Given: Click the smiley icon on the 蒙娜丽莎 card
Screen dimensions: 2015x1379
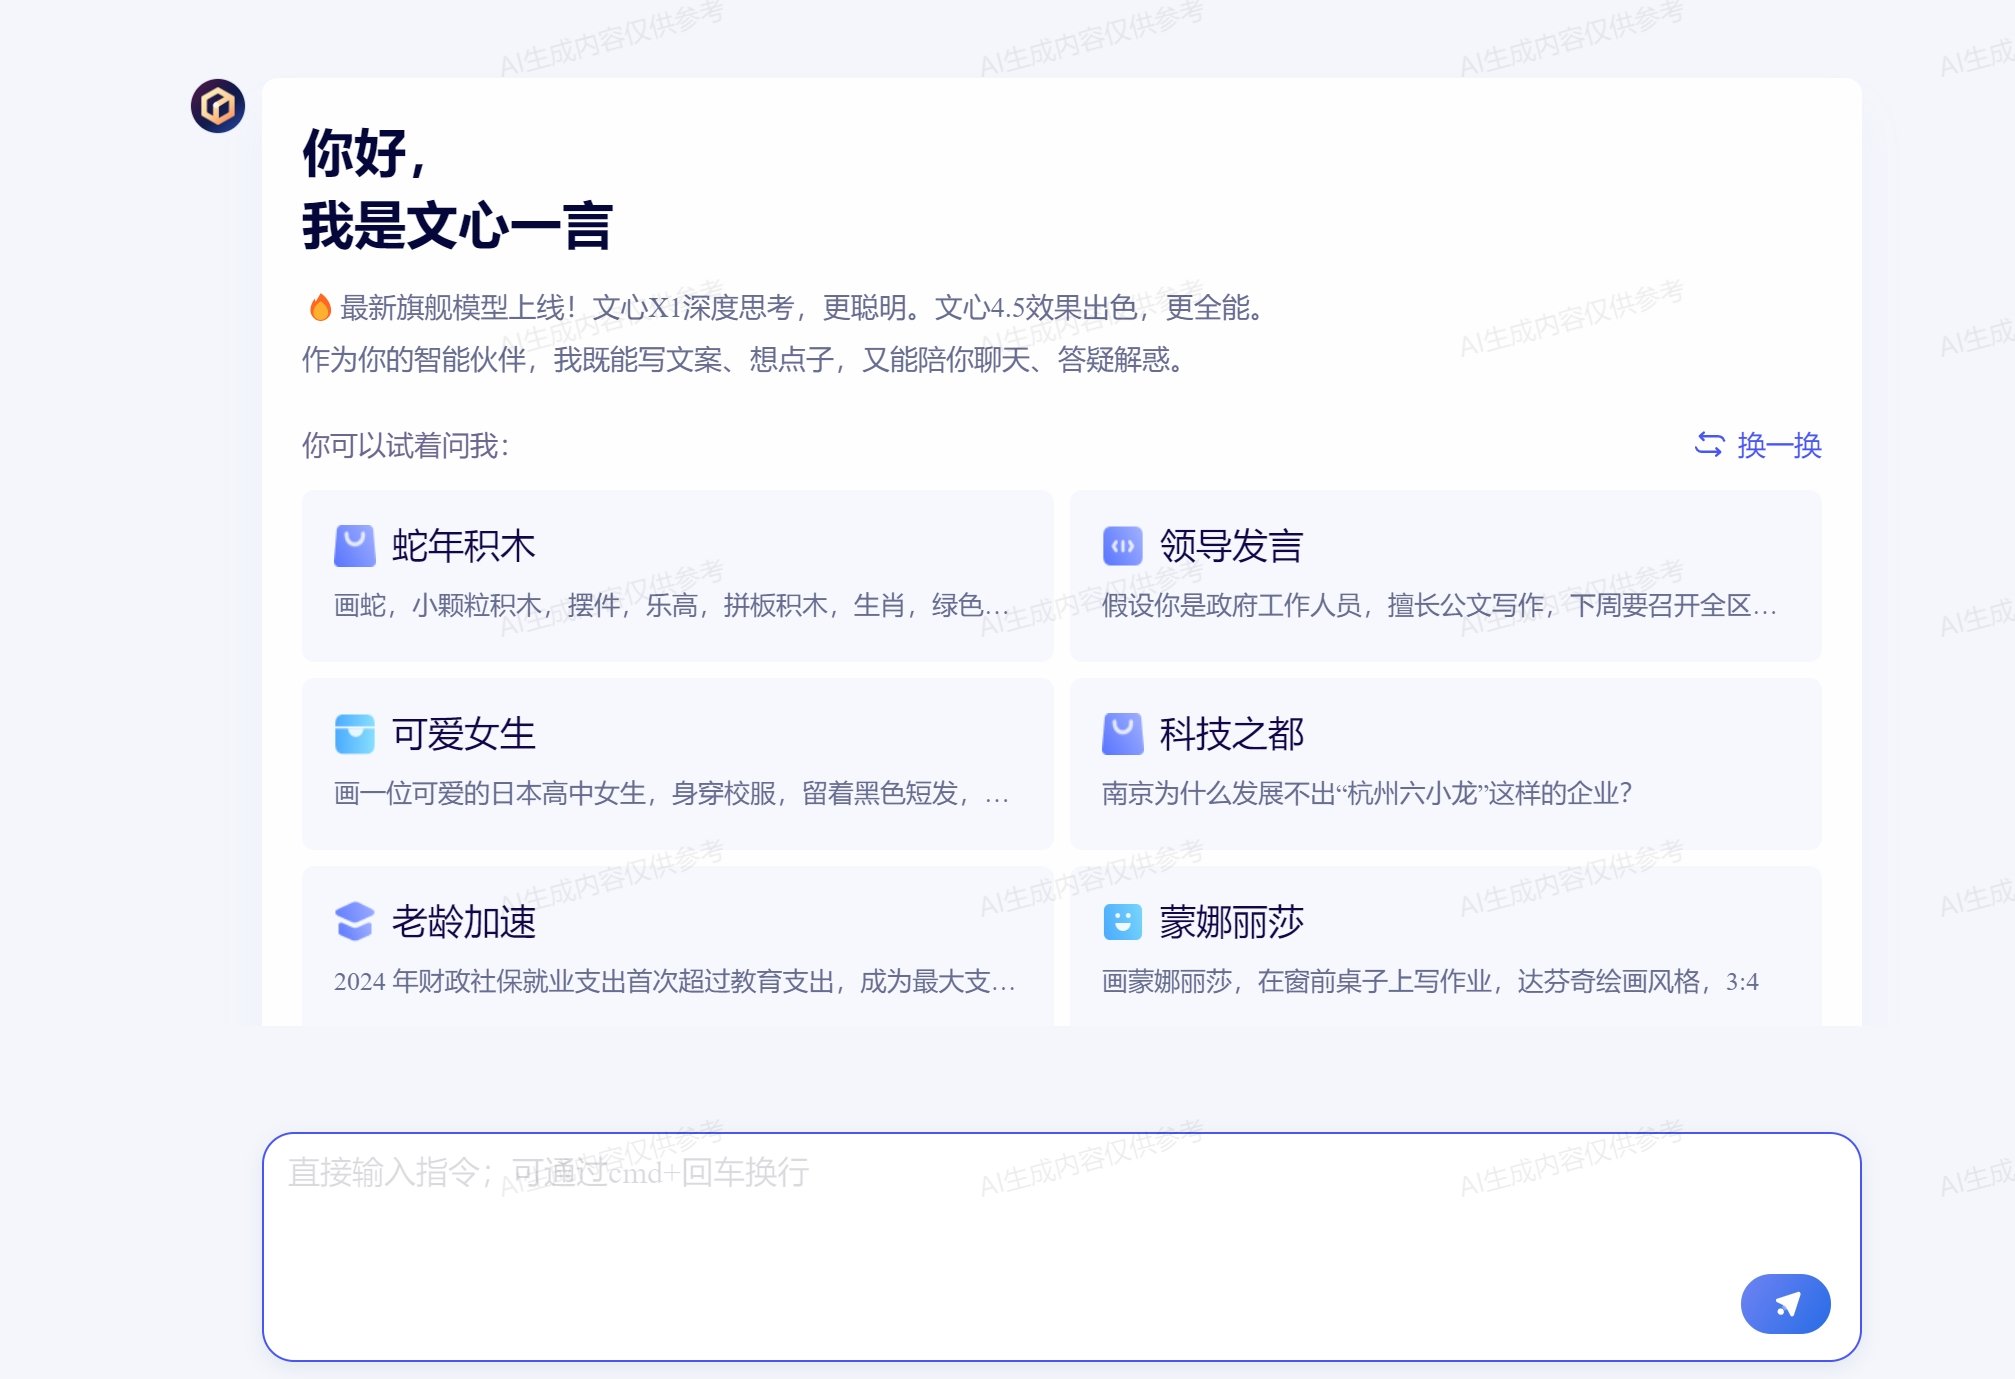Looking at the screenshot, I should pyautogui.click(x=1122, y=922).
